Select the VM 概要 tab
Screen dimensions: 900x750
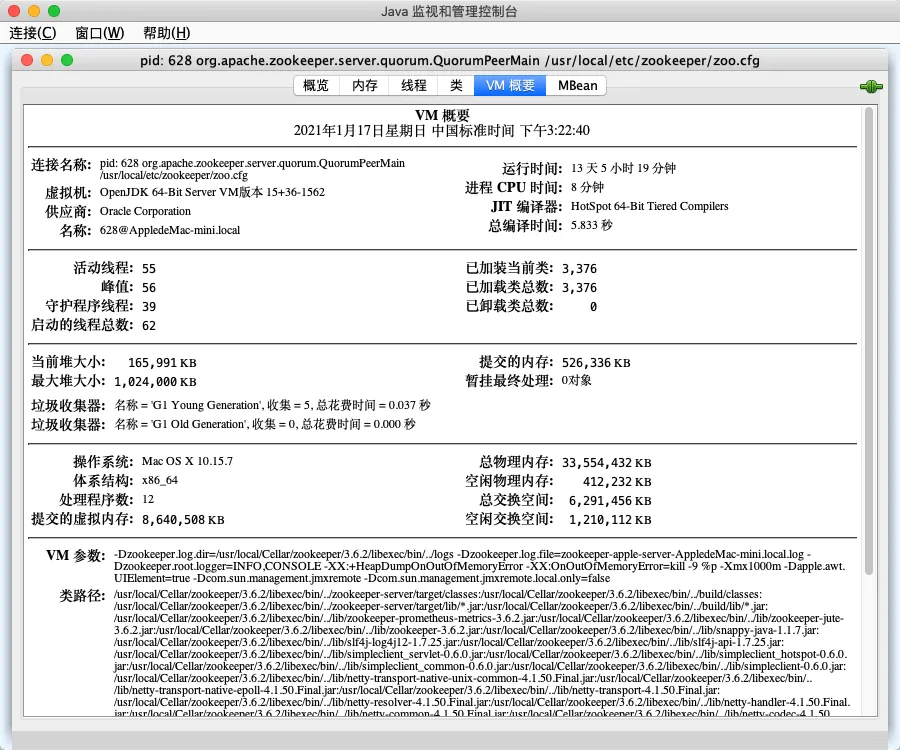tap(510, 86)
